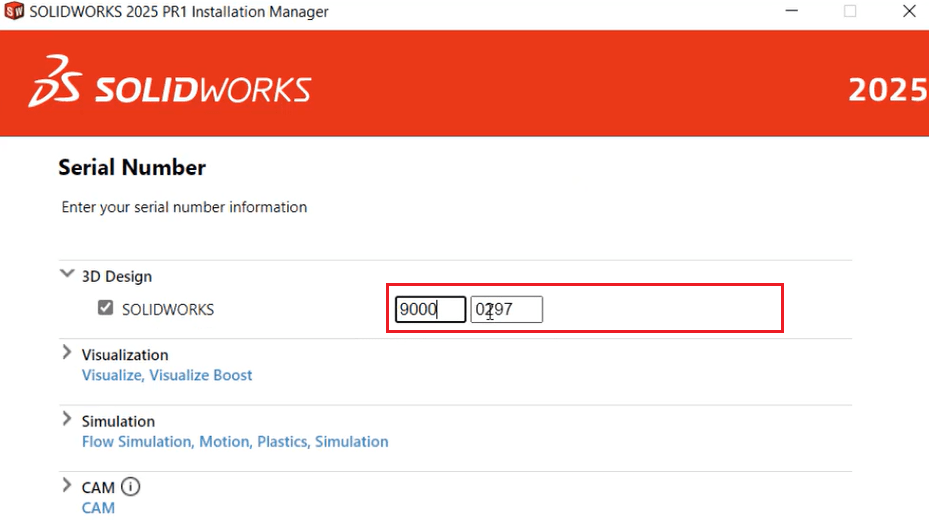This screenshot has height=520, width=929.
Task: Select the 3D Design section heading
Action: click(x=117, y=276)
